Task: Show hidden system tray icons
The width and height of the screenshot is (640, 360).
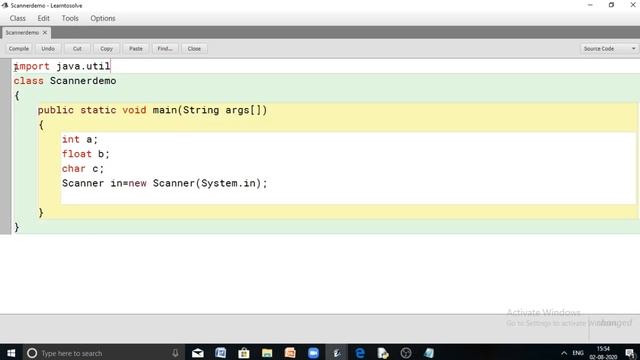Action: click(564, 353)
